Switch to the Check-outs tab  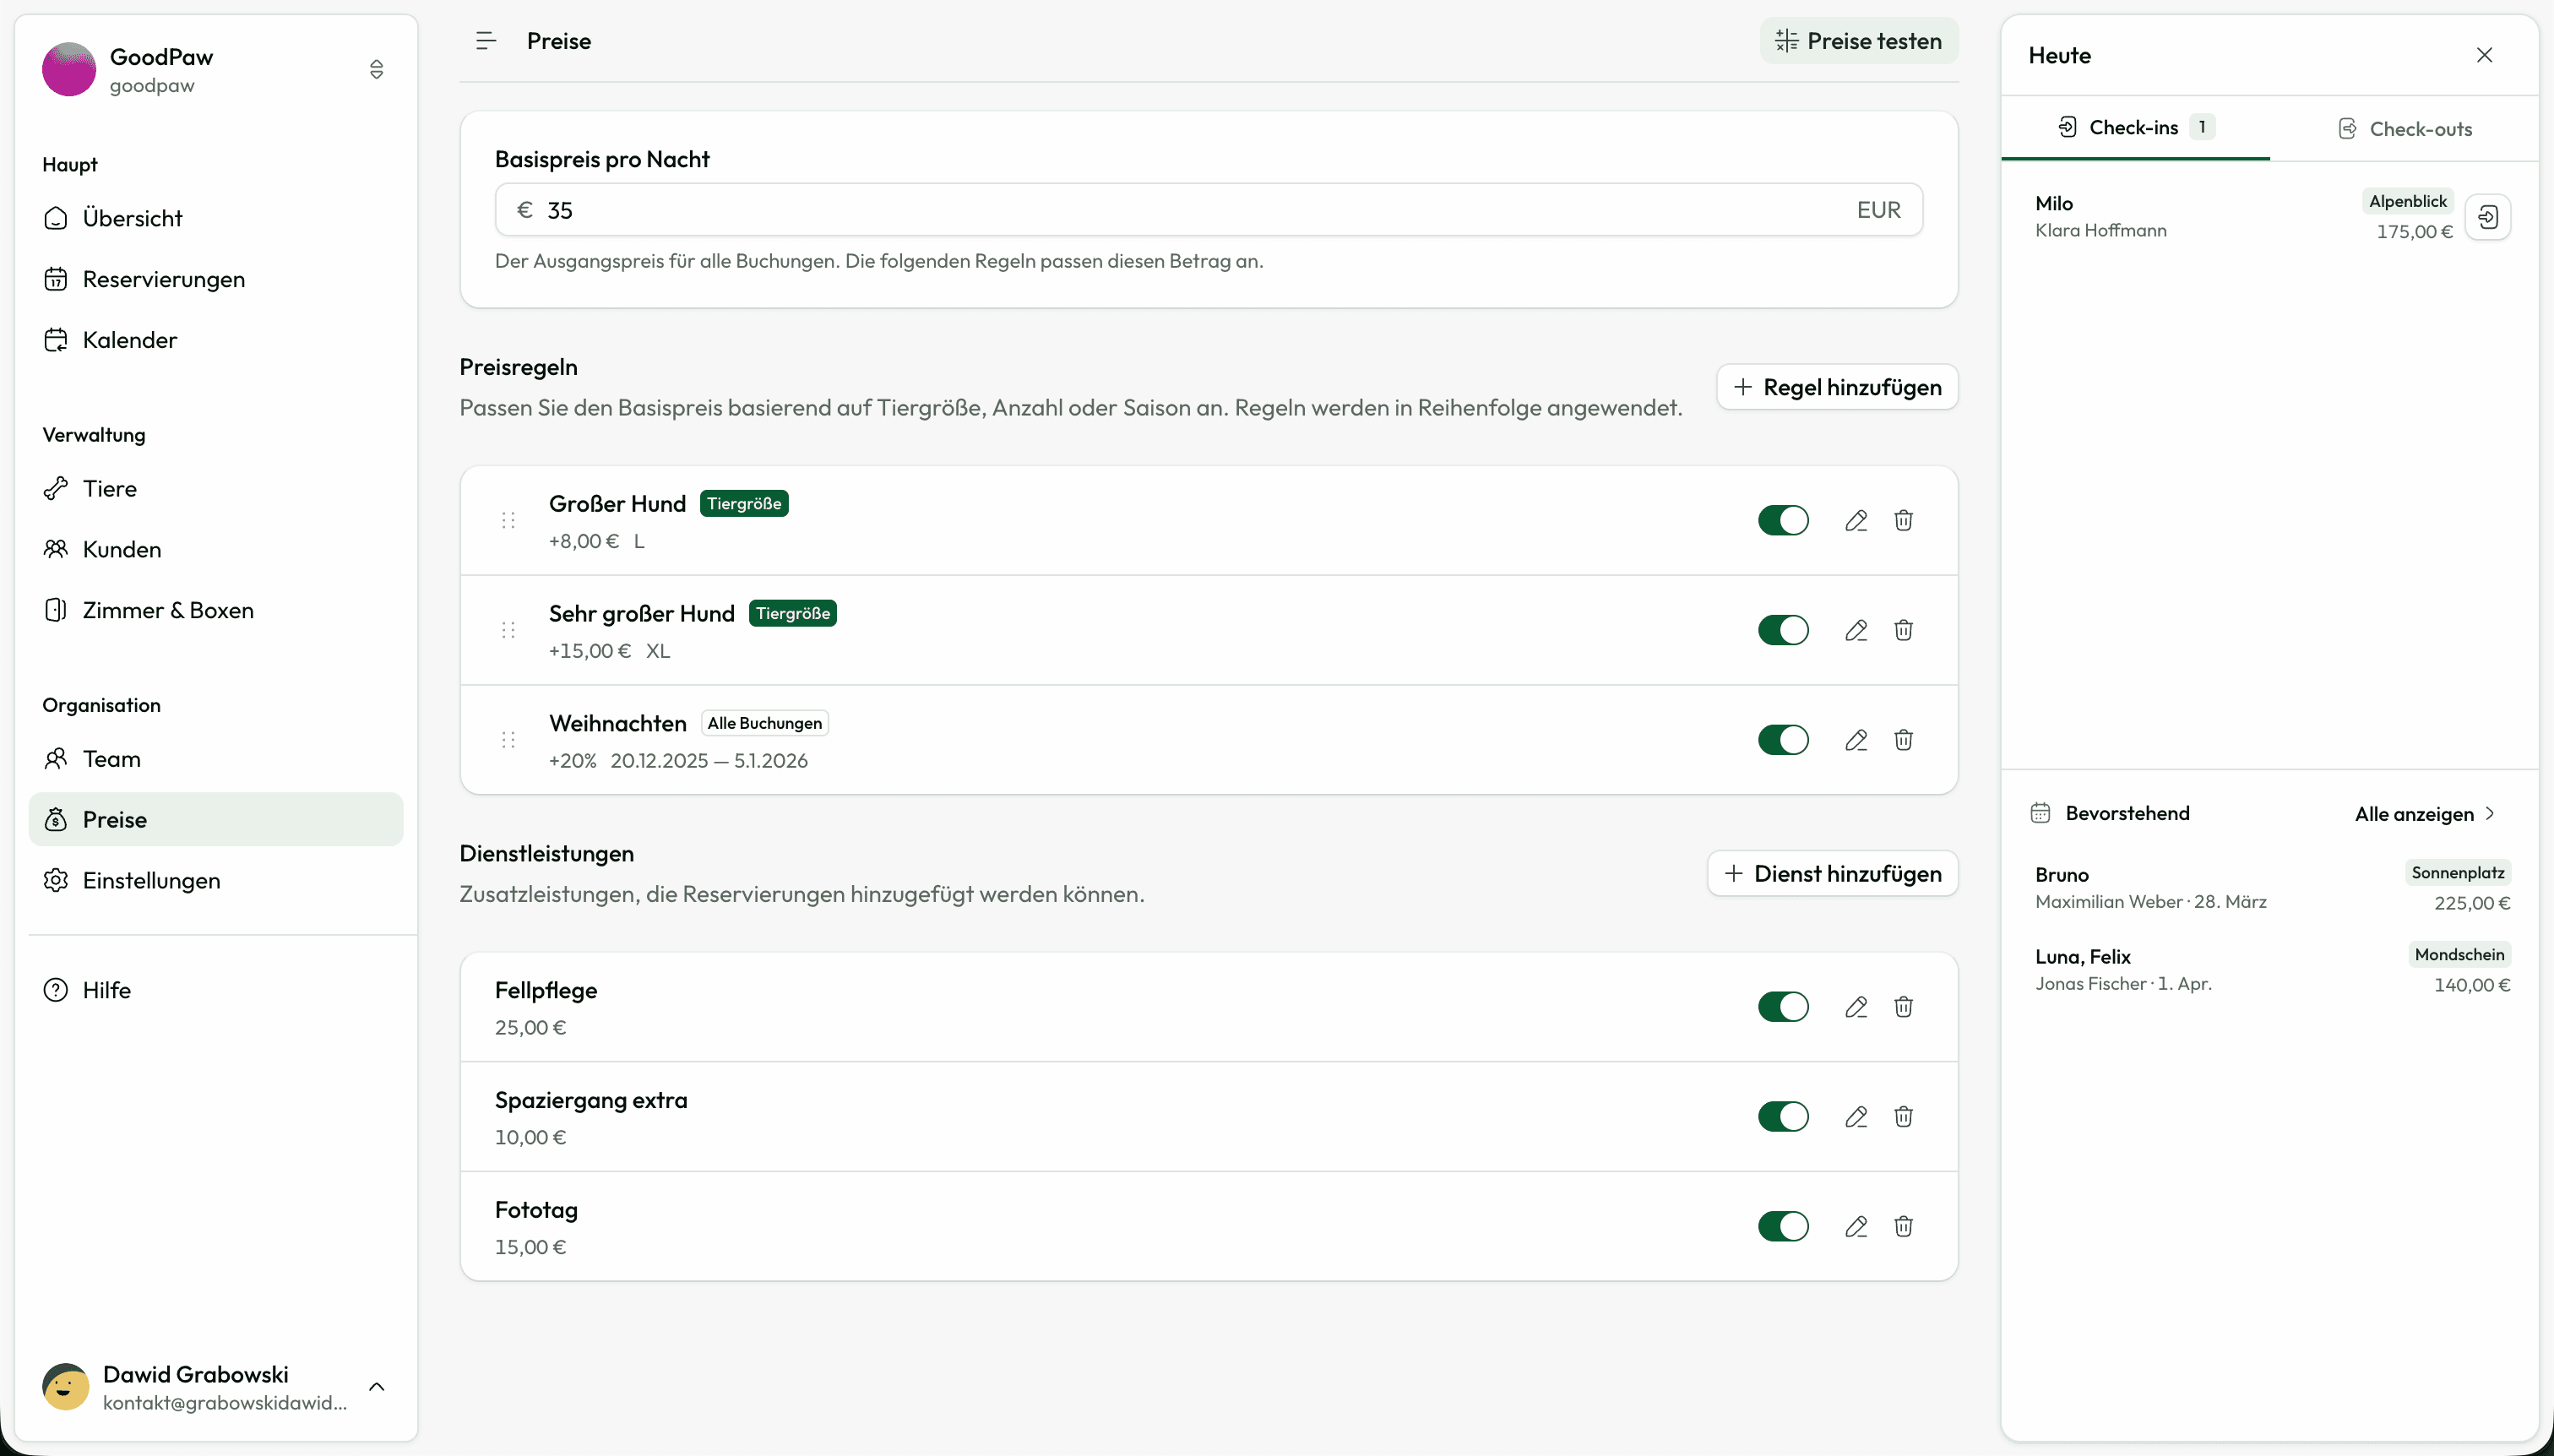[2405, 129]
